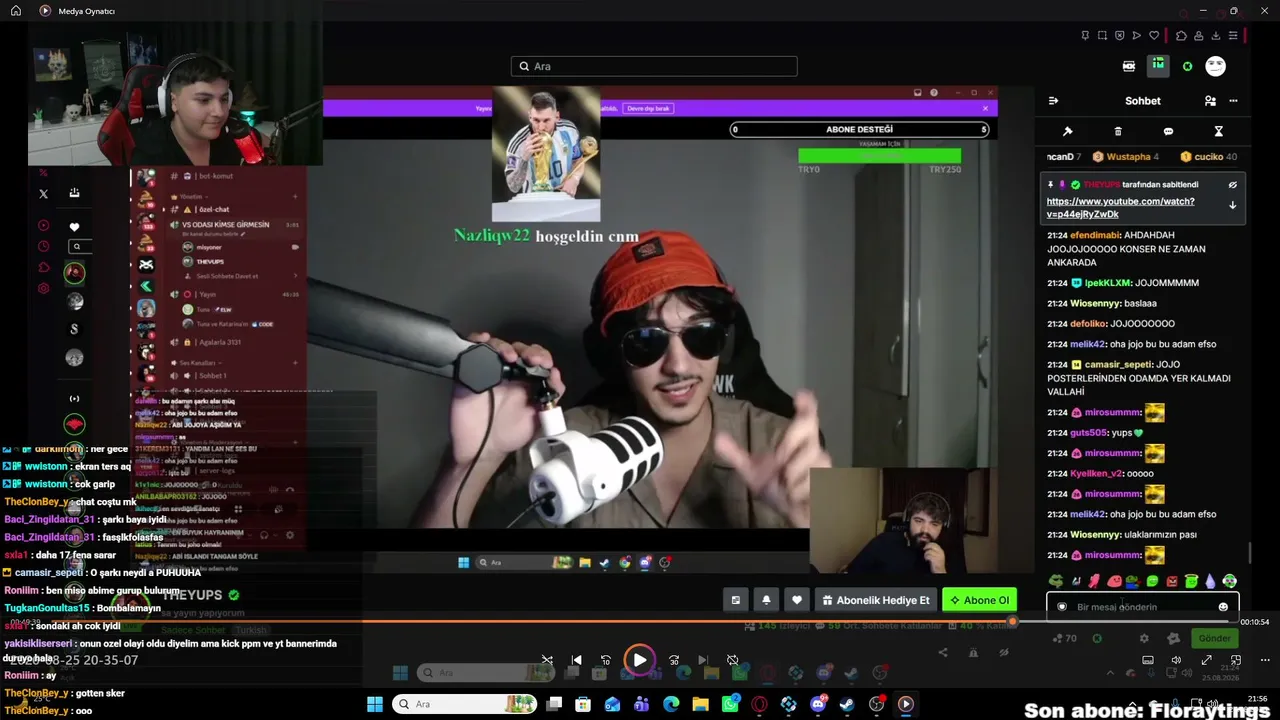Jump to the previous track
This screenshot has width=1280, height=720.
pyautogui.click(x=576, y=660)
